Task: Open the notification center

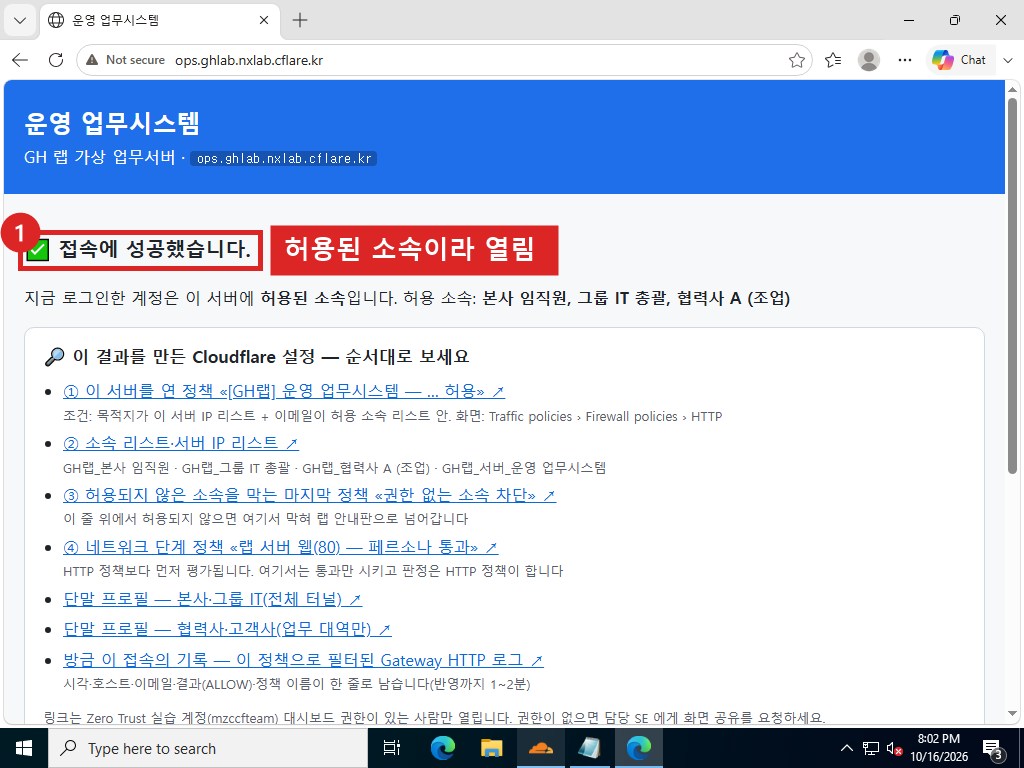Action: (x=993, y=748)
